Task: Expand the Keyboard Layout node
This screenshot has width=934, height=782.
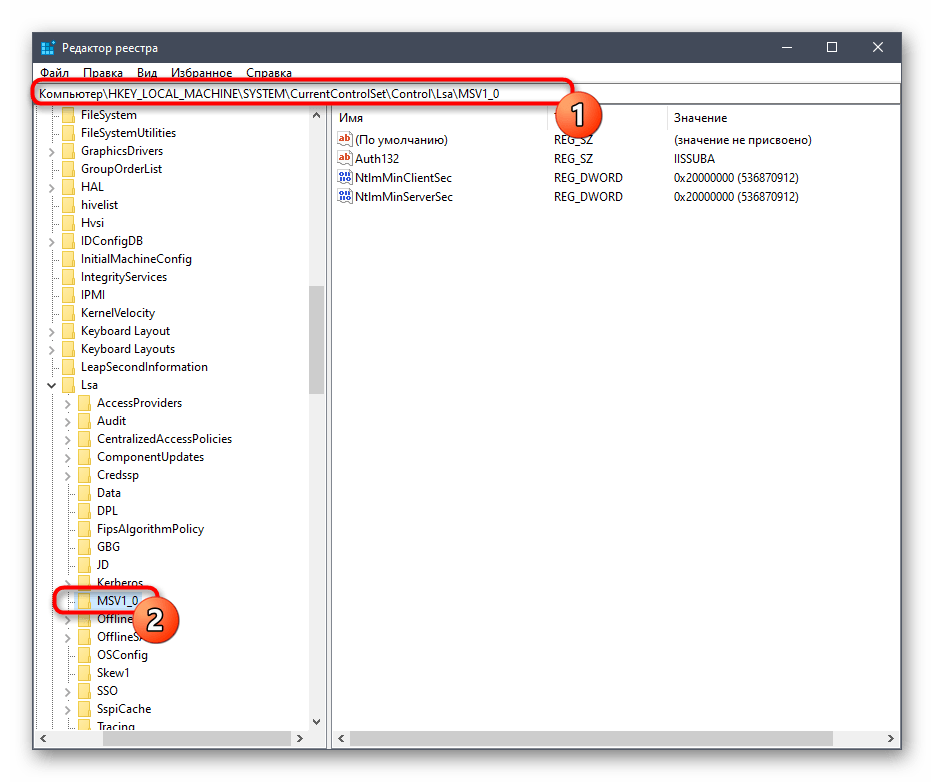Action: tap(51, 331)
